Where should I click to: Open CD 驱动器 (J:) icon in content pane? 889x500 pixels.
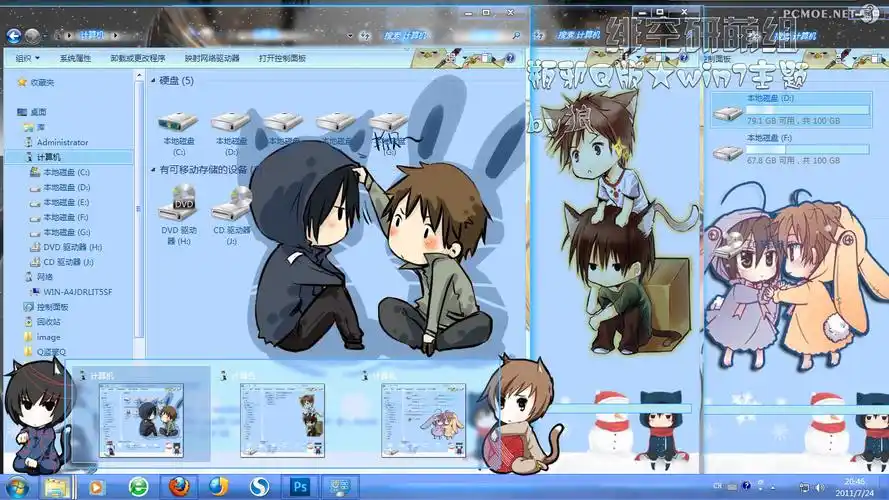231,215
